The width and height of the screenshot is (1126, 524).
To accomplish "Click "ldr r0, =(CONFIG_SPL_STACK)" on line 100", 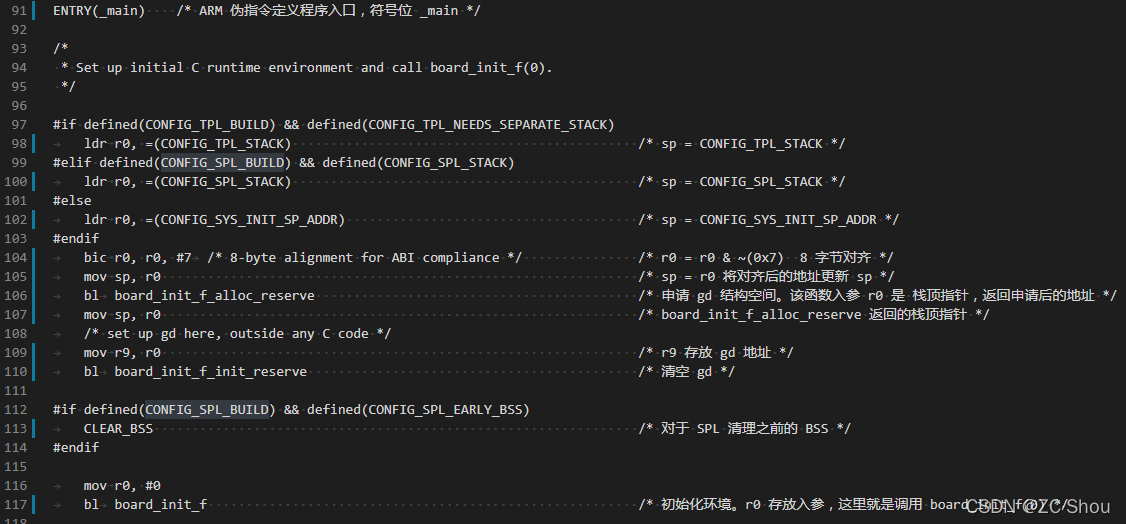I will tap(187, 182).
